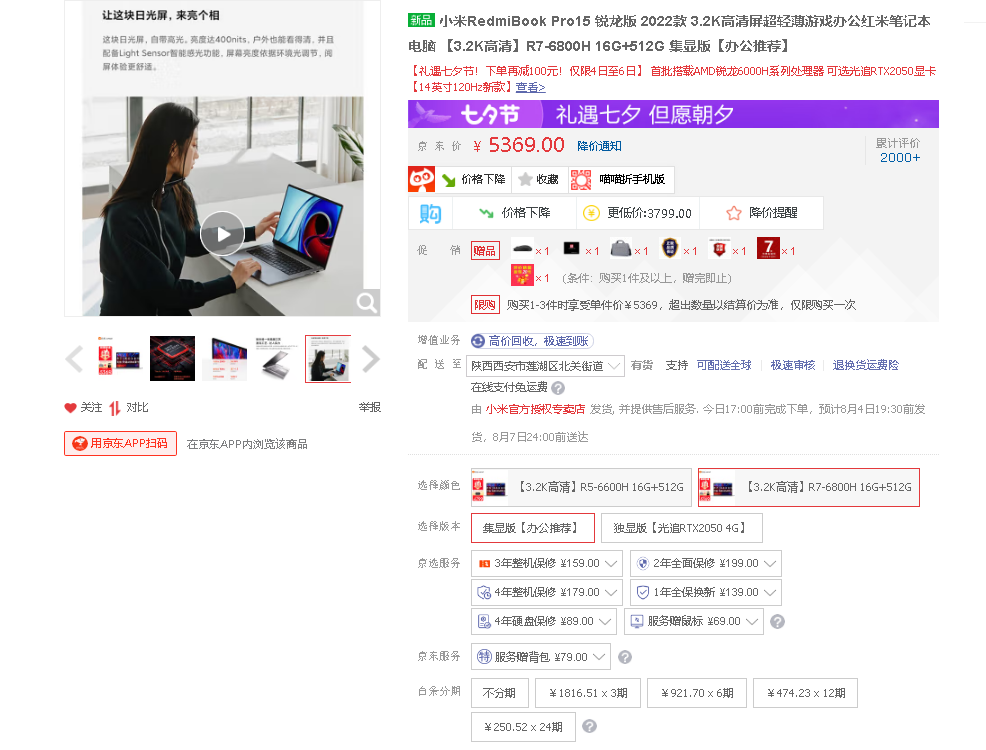The image size is (986, 750).
Task: Click the 关注 heart icon
Action: (x=70, y=408)
